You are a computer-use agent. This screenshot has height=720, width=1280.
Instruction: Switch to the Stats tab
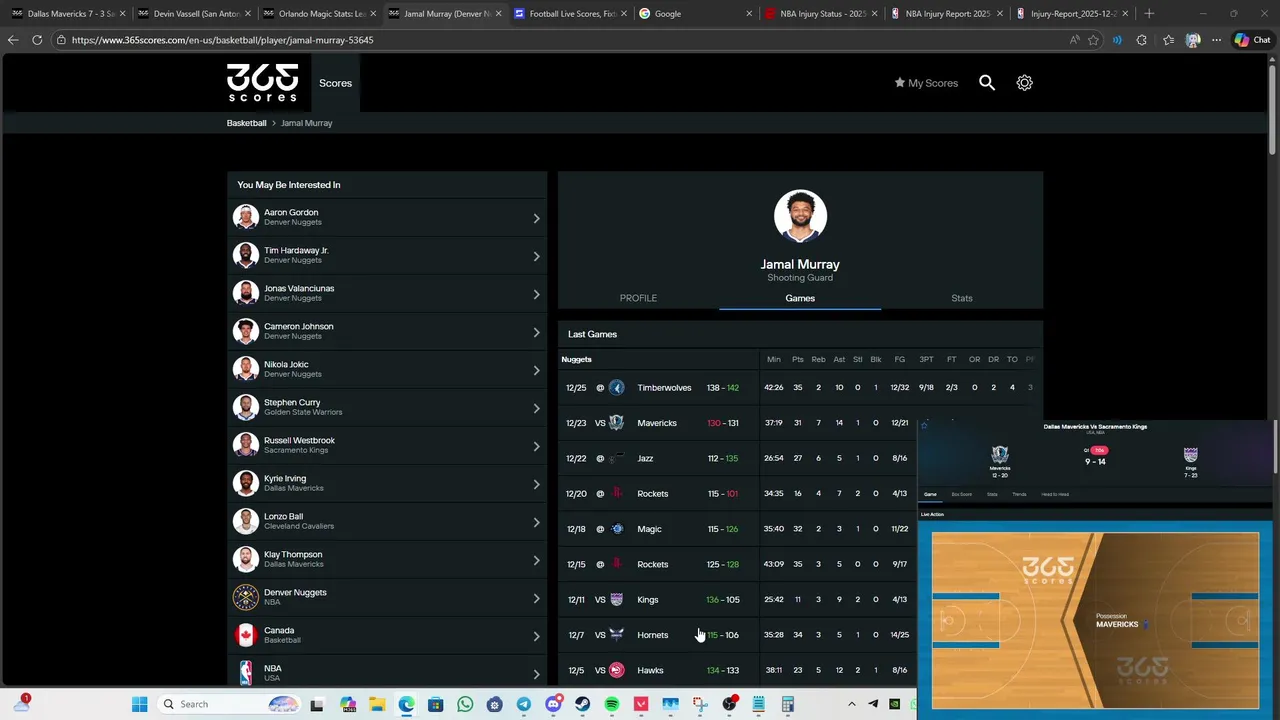[x=962, y=298]
